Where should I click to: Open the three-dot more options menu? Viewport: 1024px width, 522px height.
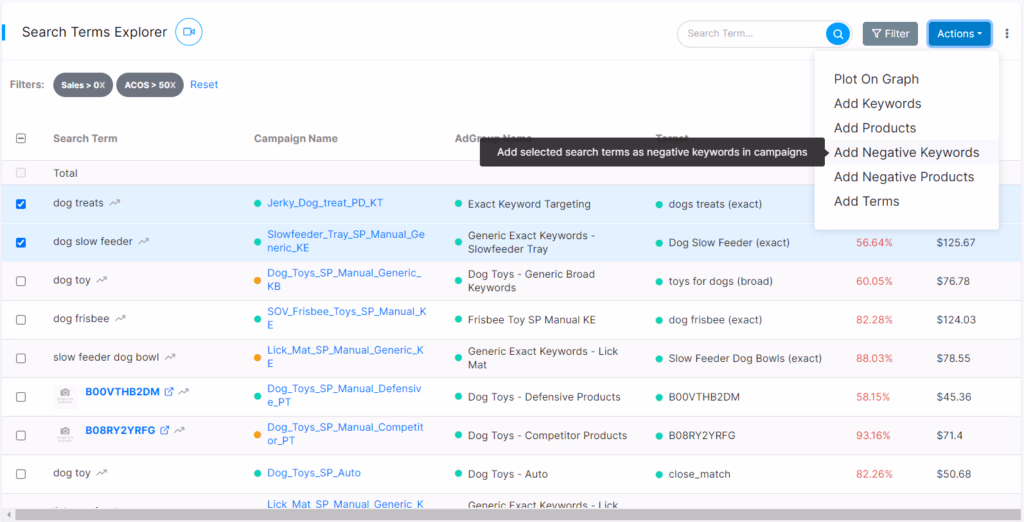click(x=1007, y=34)
